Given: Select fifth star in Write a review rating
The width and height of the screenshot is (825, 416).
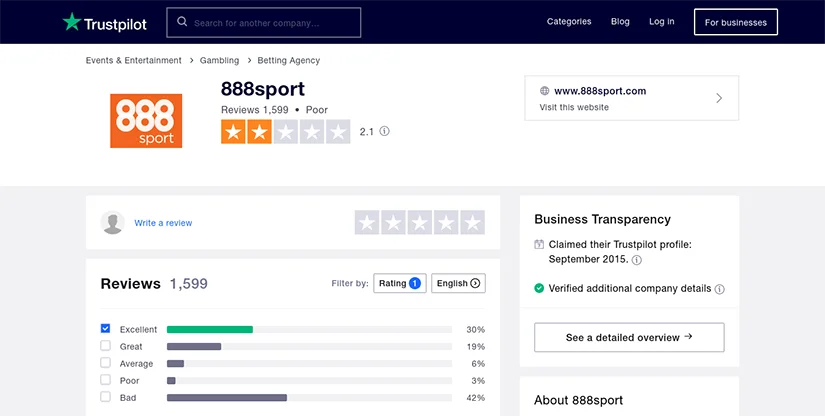Looking at the screenshot, I should (x=472, y=222).
